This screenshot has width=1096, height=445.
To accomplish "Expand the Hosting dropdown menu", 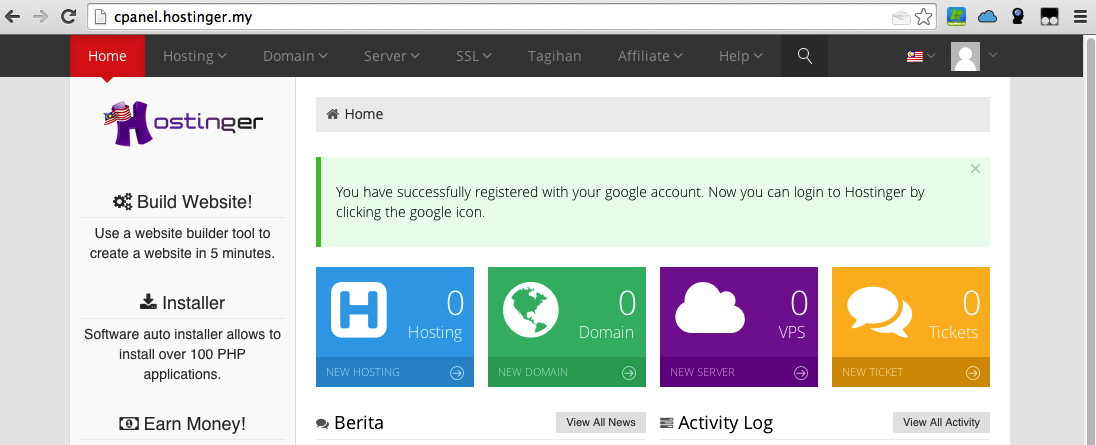I will click(x=194, y=56).
